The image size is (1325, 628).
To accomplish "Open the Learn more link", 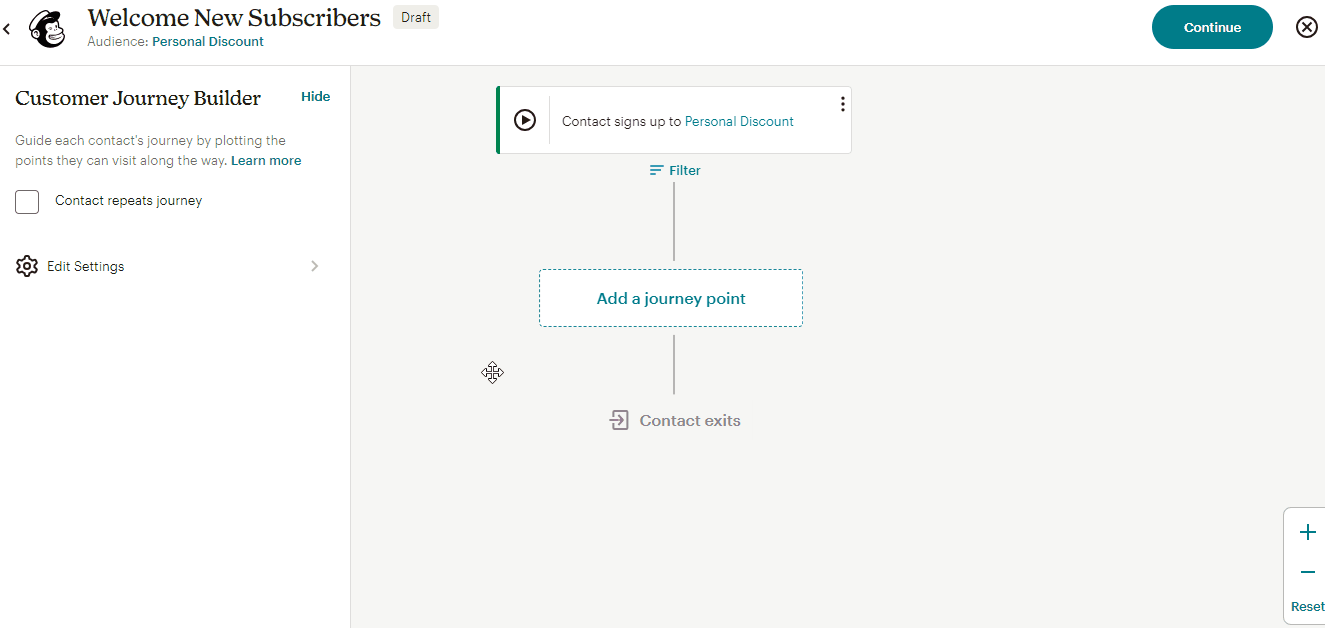I will click(x=265, y=160).
